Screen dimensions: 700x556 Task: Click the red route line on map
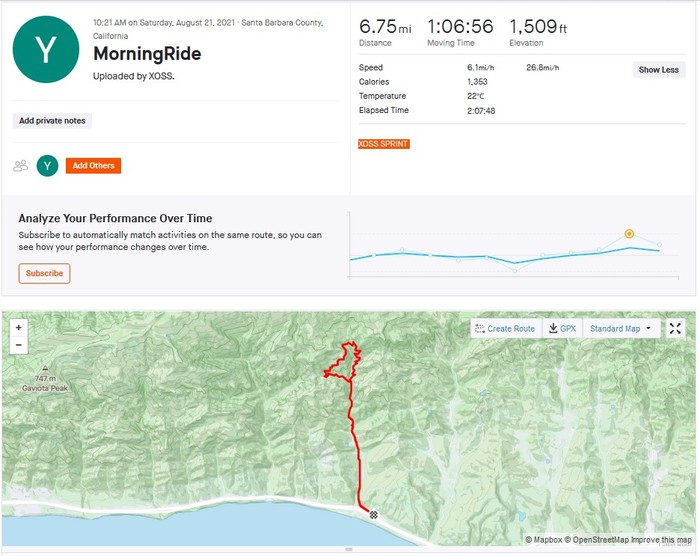(x=351, y=420)
